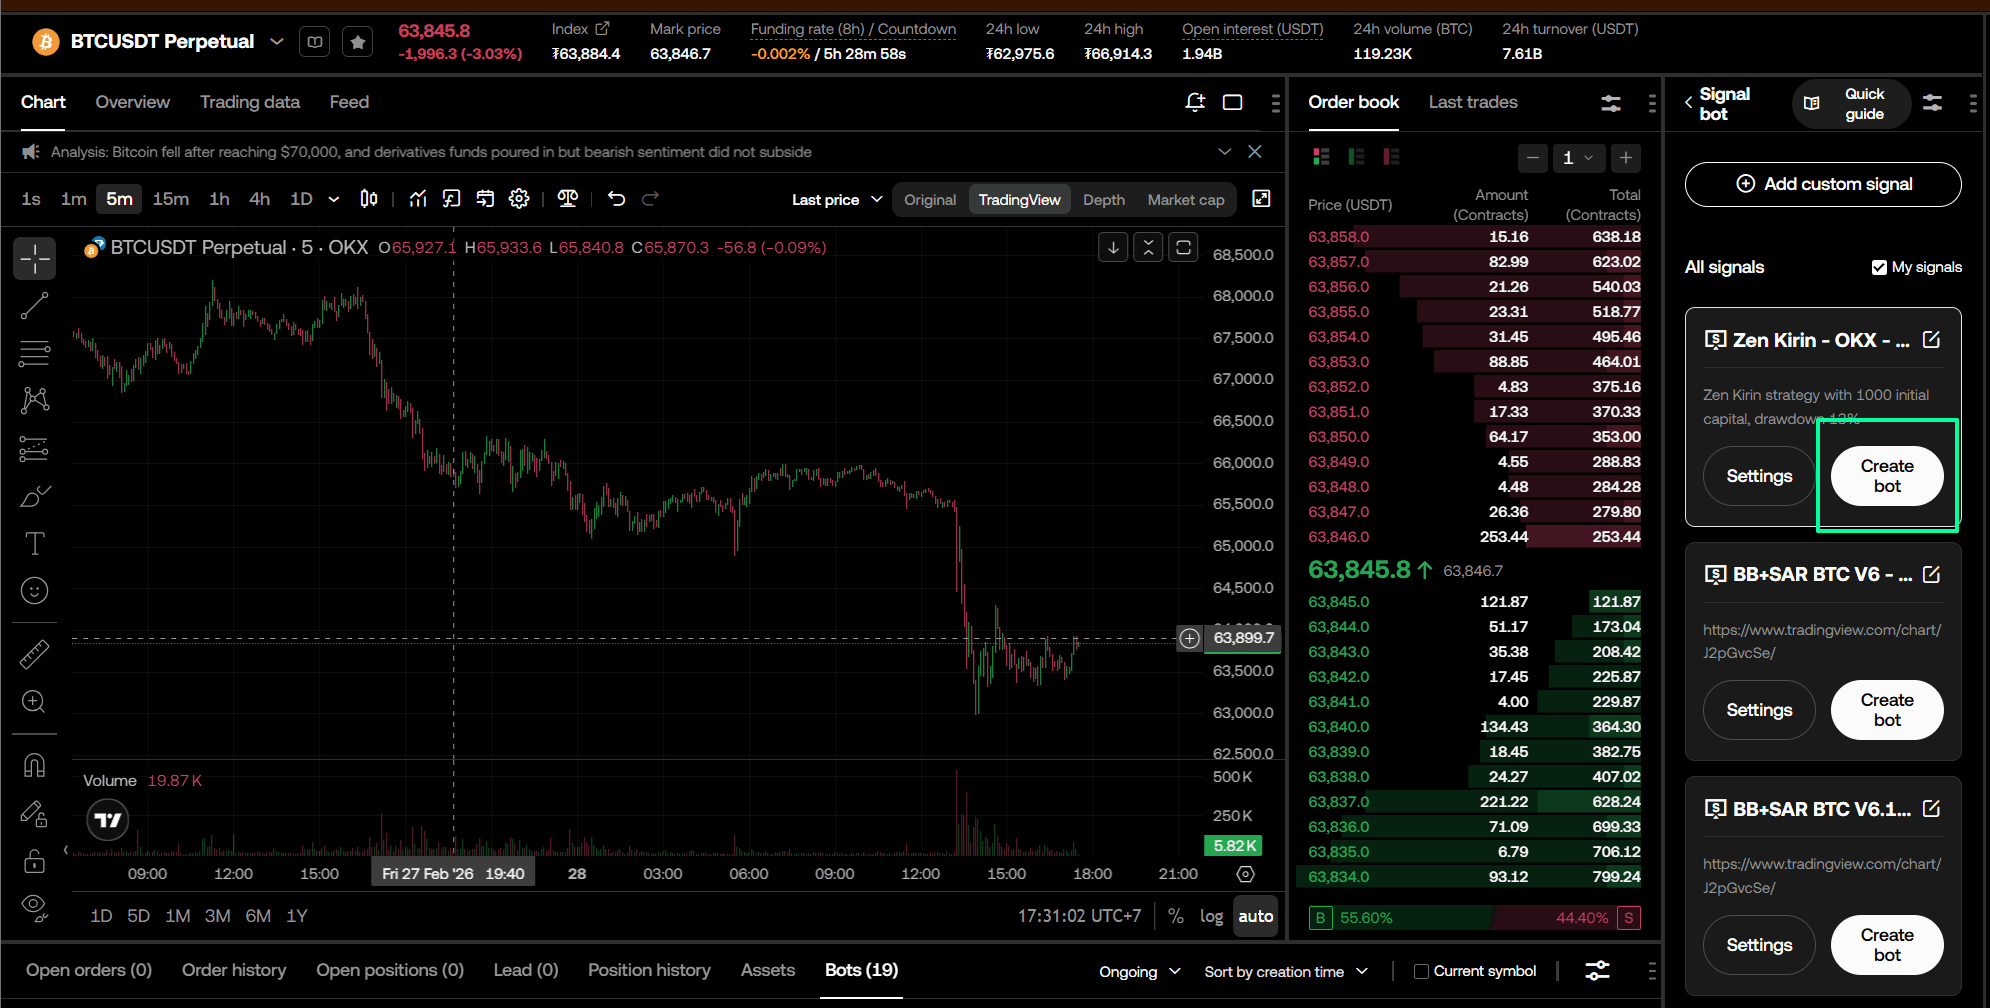Screen dimensions: 1990x1008
Task: Toggle log scale on chart
Action: tap(1211, 916)
